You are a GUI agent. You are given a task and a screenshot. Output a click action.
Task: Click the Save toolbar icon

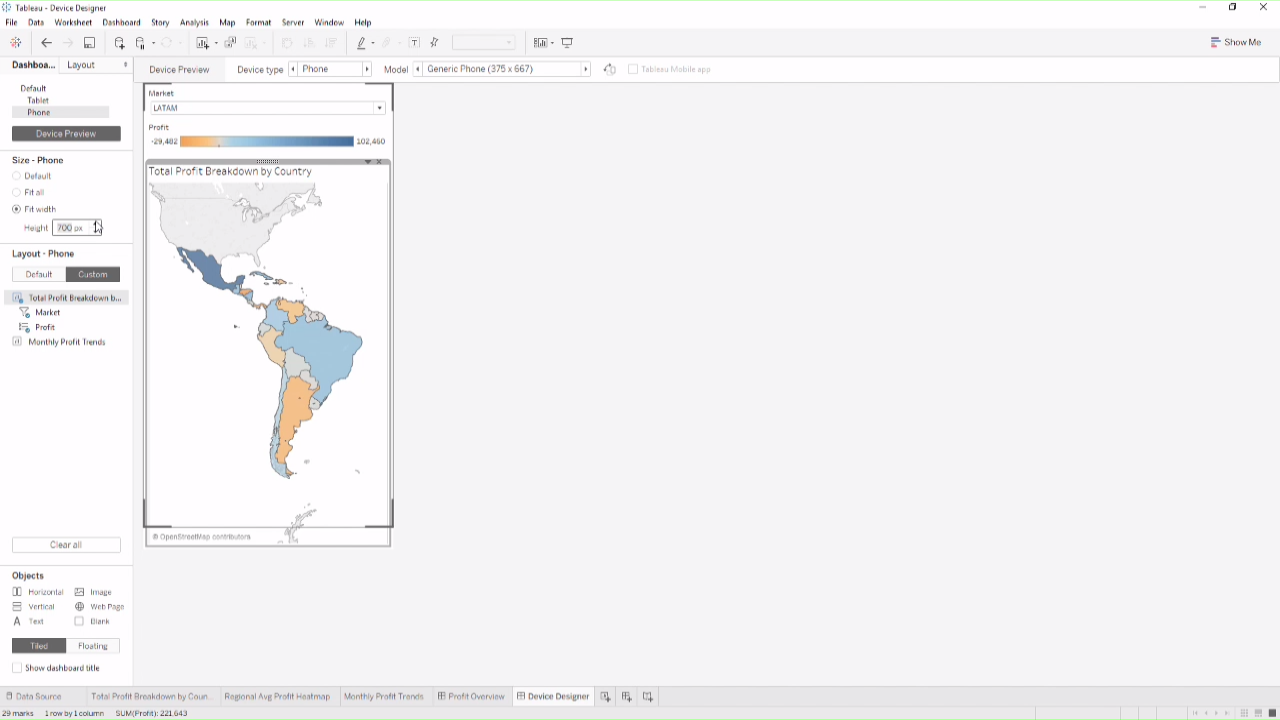tap(89, 43)
